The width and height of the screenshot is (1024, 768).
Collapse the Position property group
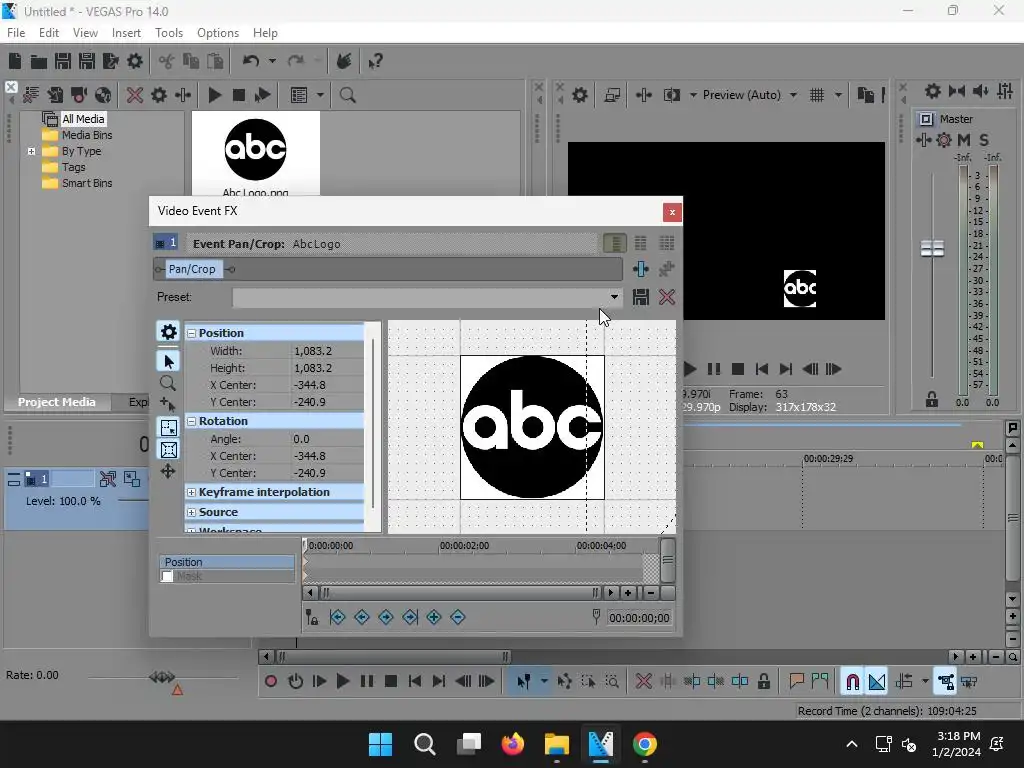pyautogui.click(x=191, y=333)
